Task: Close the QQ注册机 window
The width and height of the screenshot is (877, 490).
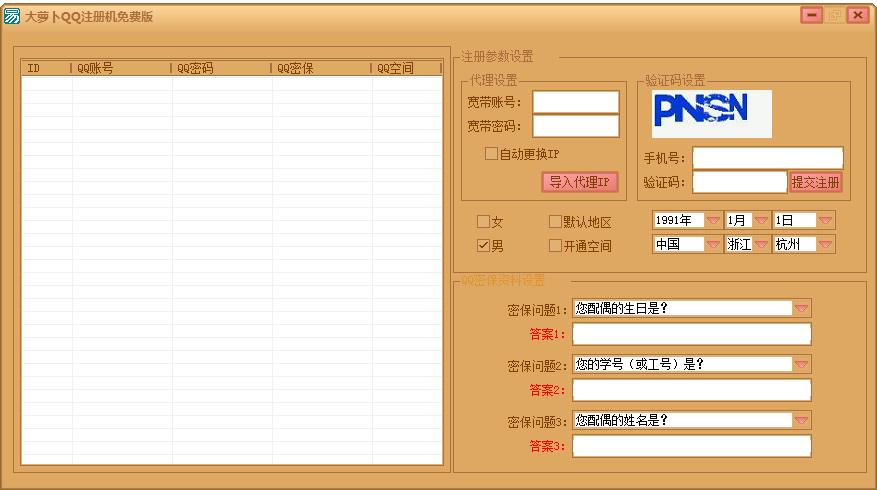Action: point(857,15)
